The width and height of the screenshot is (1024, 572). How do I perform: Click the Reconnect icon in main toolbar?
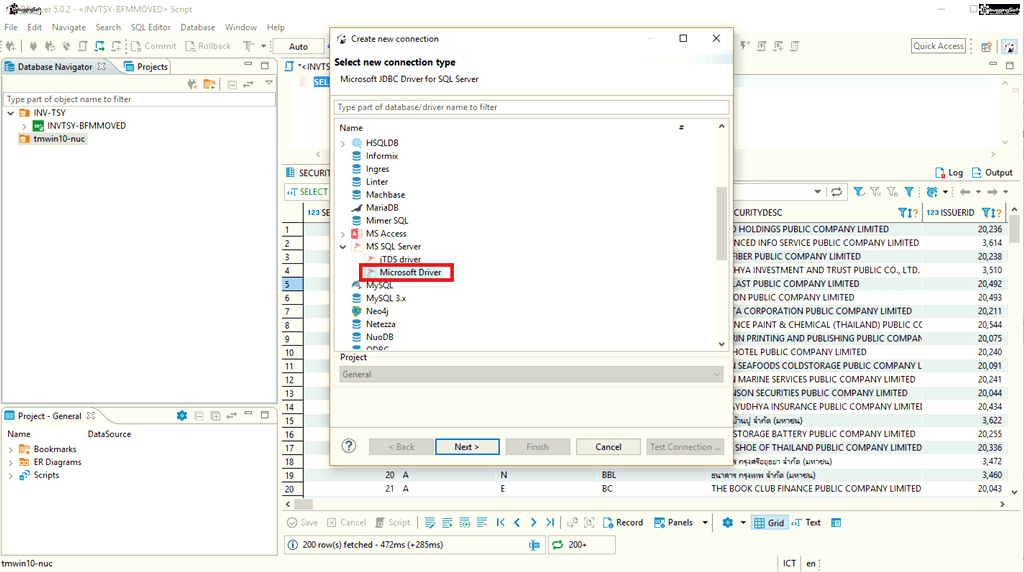[x=50, y=46]
